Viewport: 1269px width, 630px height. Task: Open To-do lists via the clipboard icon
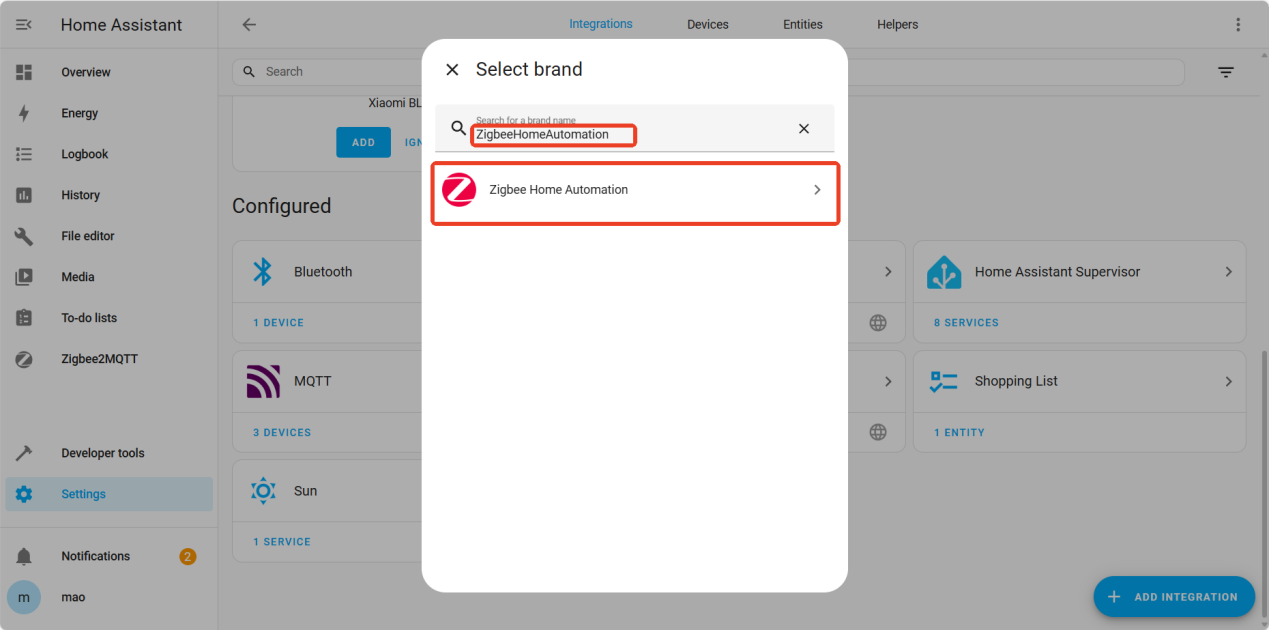[24, 318]
